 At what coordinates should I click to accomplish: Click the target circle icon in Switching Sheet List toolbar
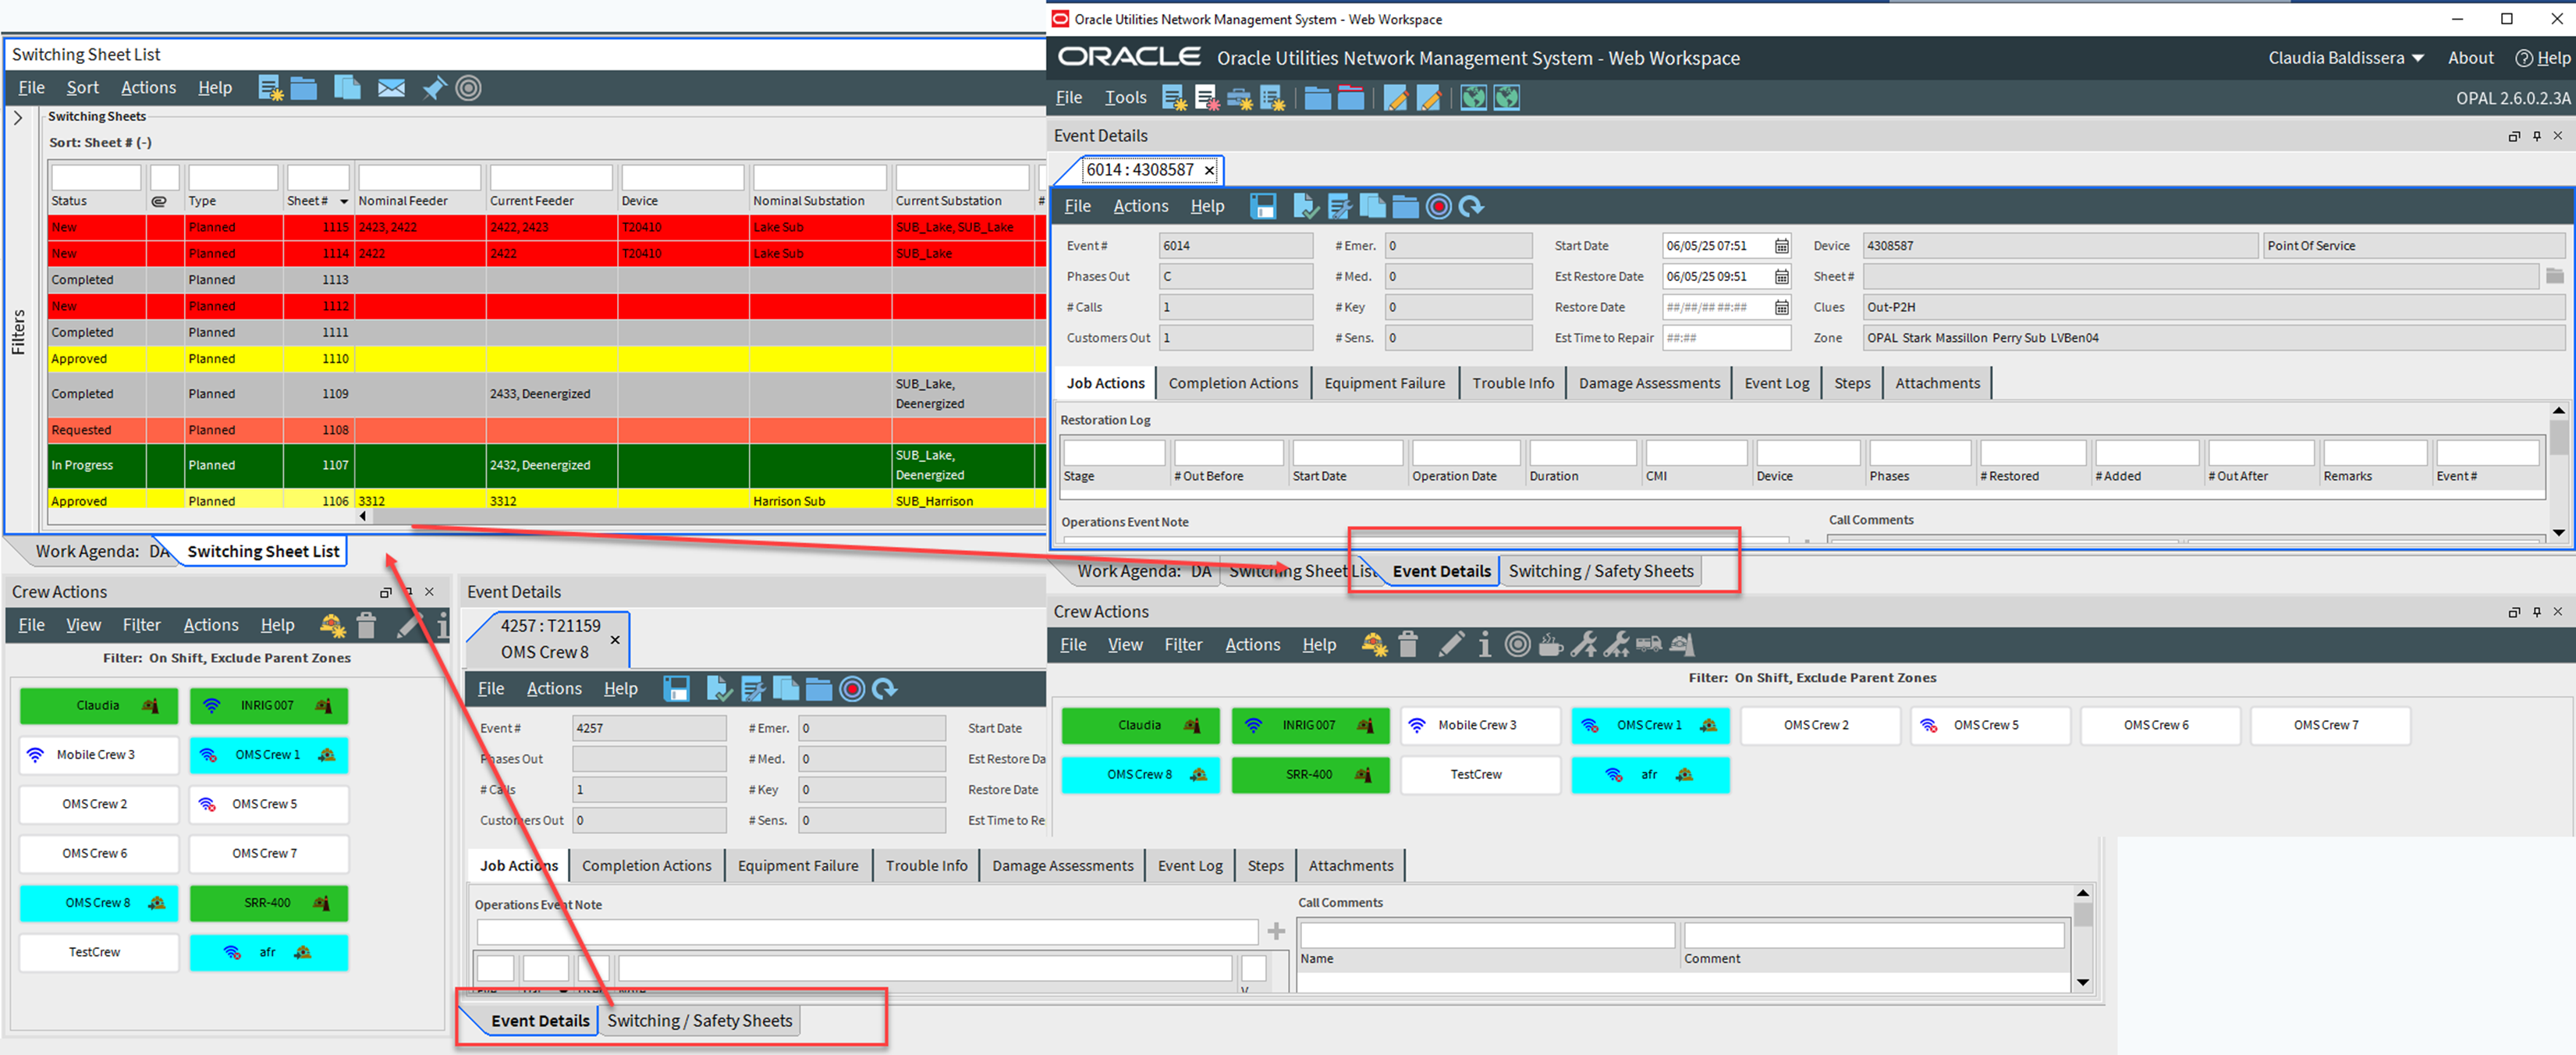[468, 88]
